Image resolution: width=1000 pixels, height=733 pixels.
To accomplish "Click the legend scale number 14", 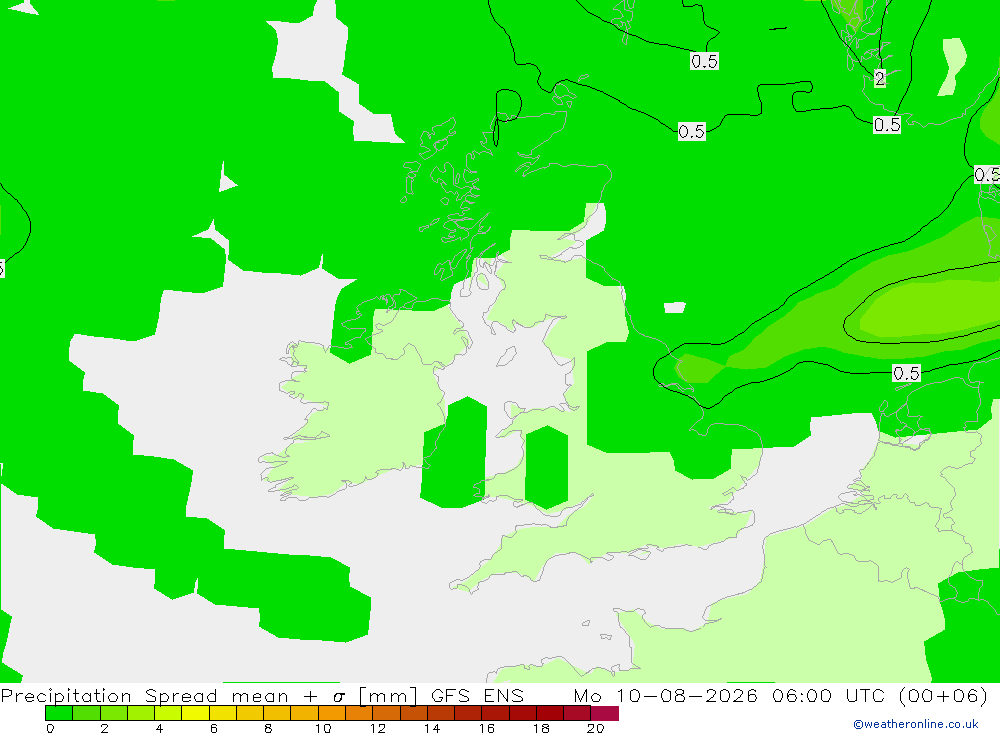I will click(432, 728).
